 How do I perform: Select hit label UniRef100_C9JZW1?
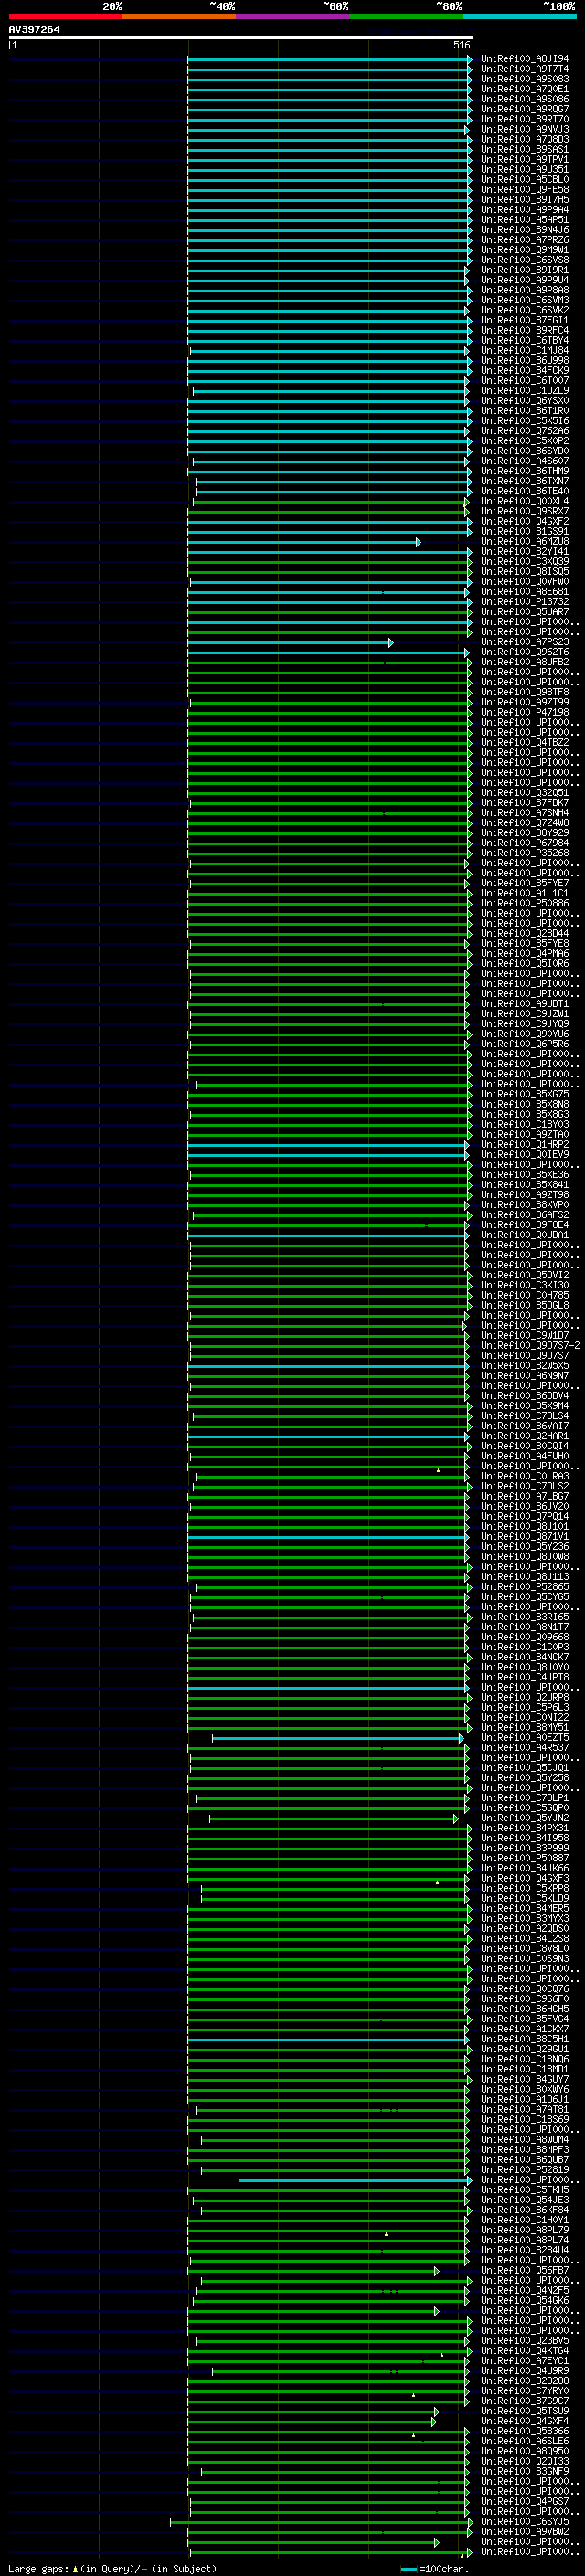525,1014
